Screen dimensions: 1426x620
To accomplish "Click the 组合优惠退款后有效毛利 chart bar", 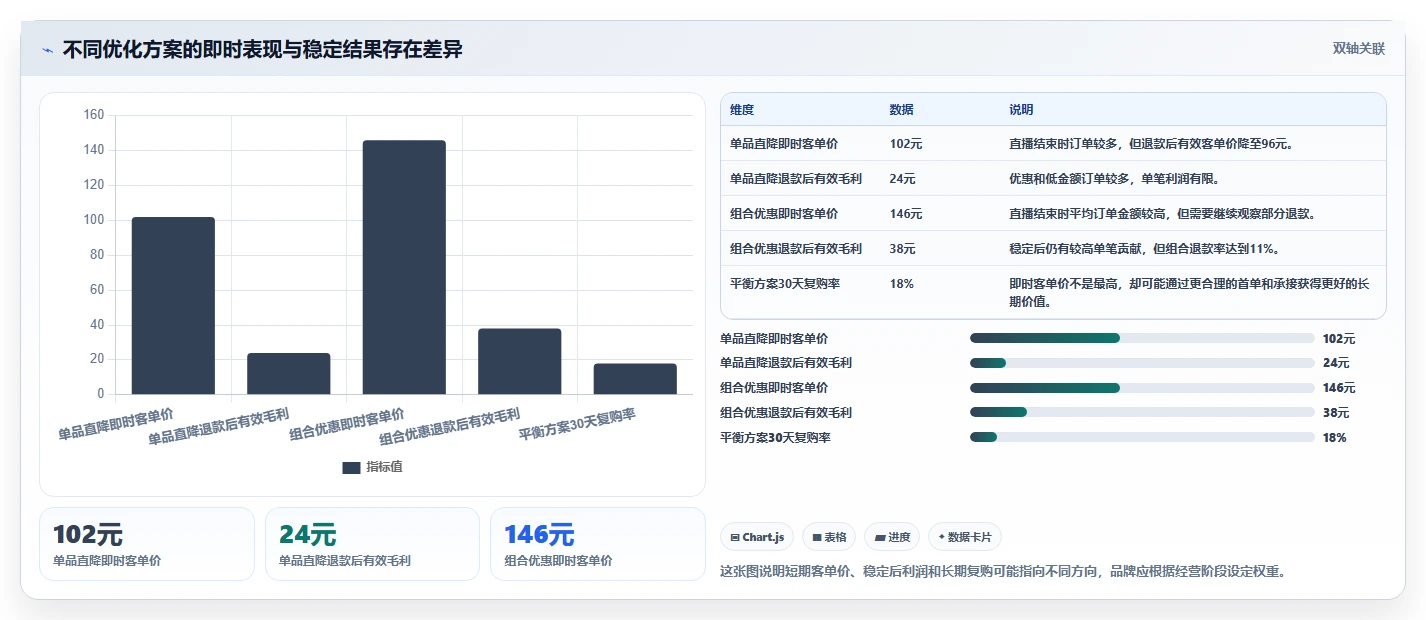I will (x=519, y=361).
